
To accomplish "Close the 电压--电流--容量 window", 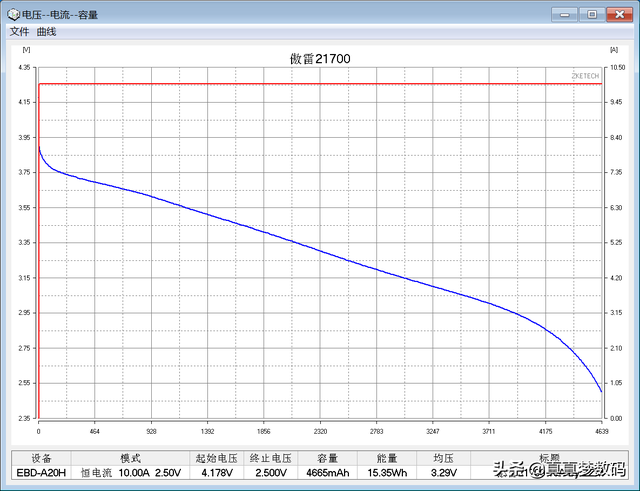I will 619,15.
